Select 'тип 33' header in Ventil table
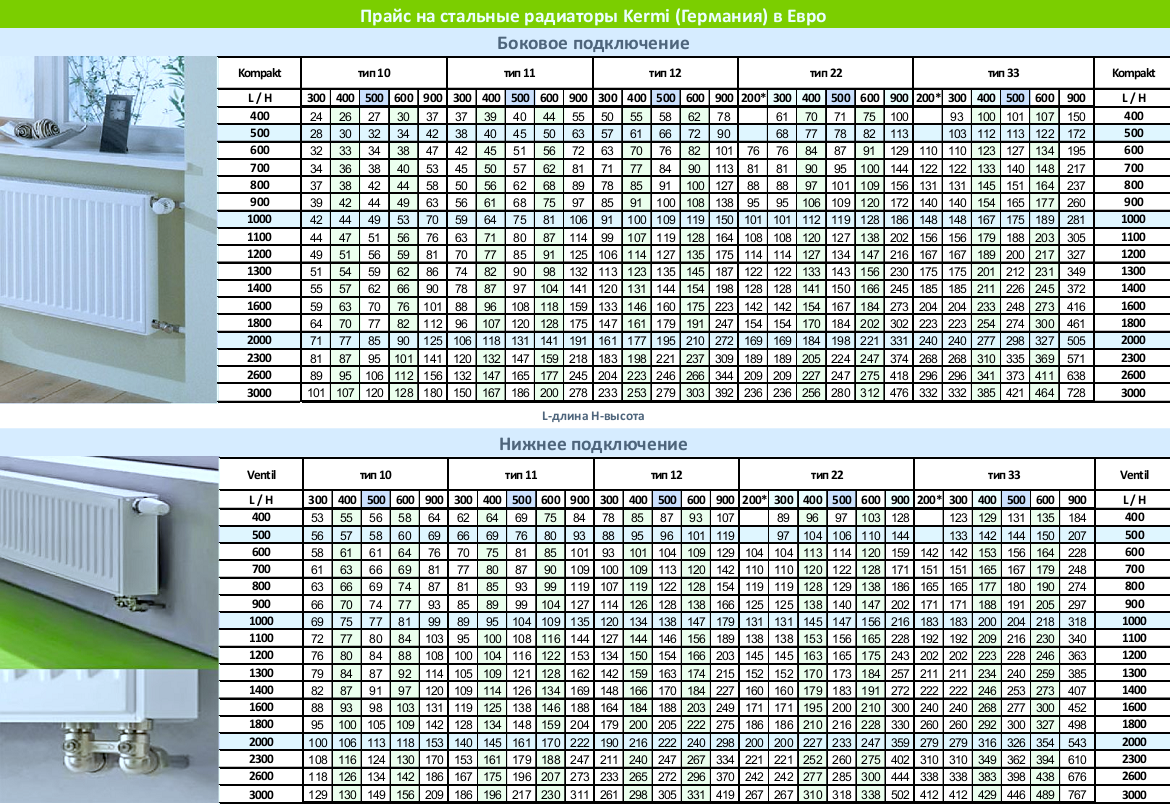The image size is (1170, 805). click(x=1004, y=475)
